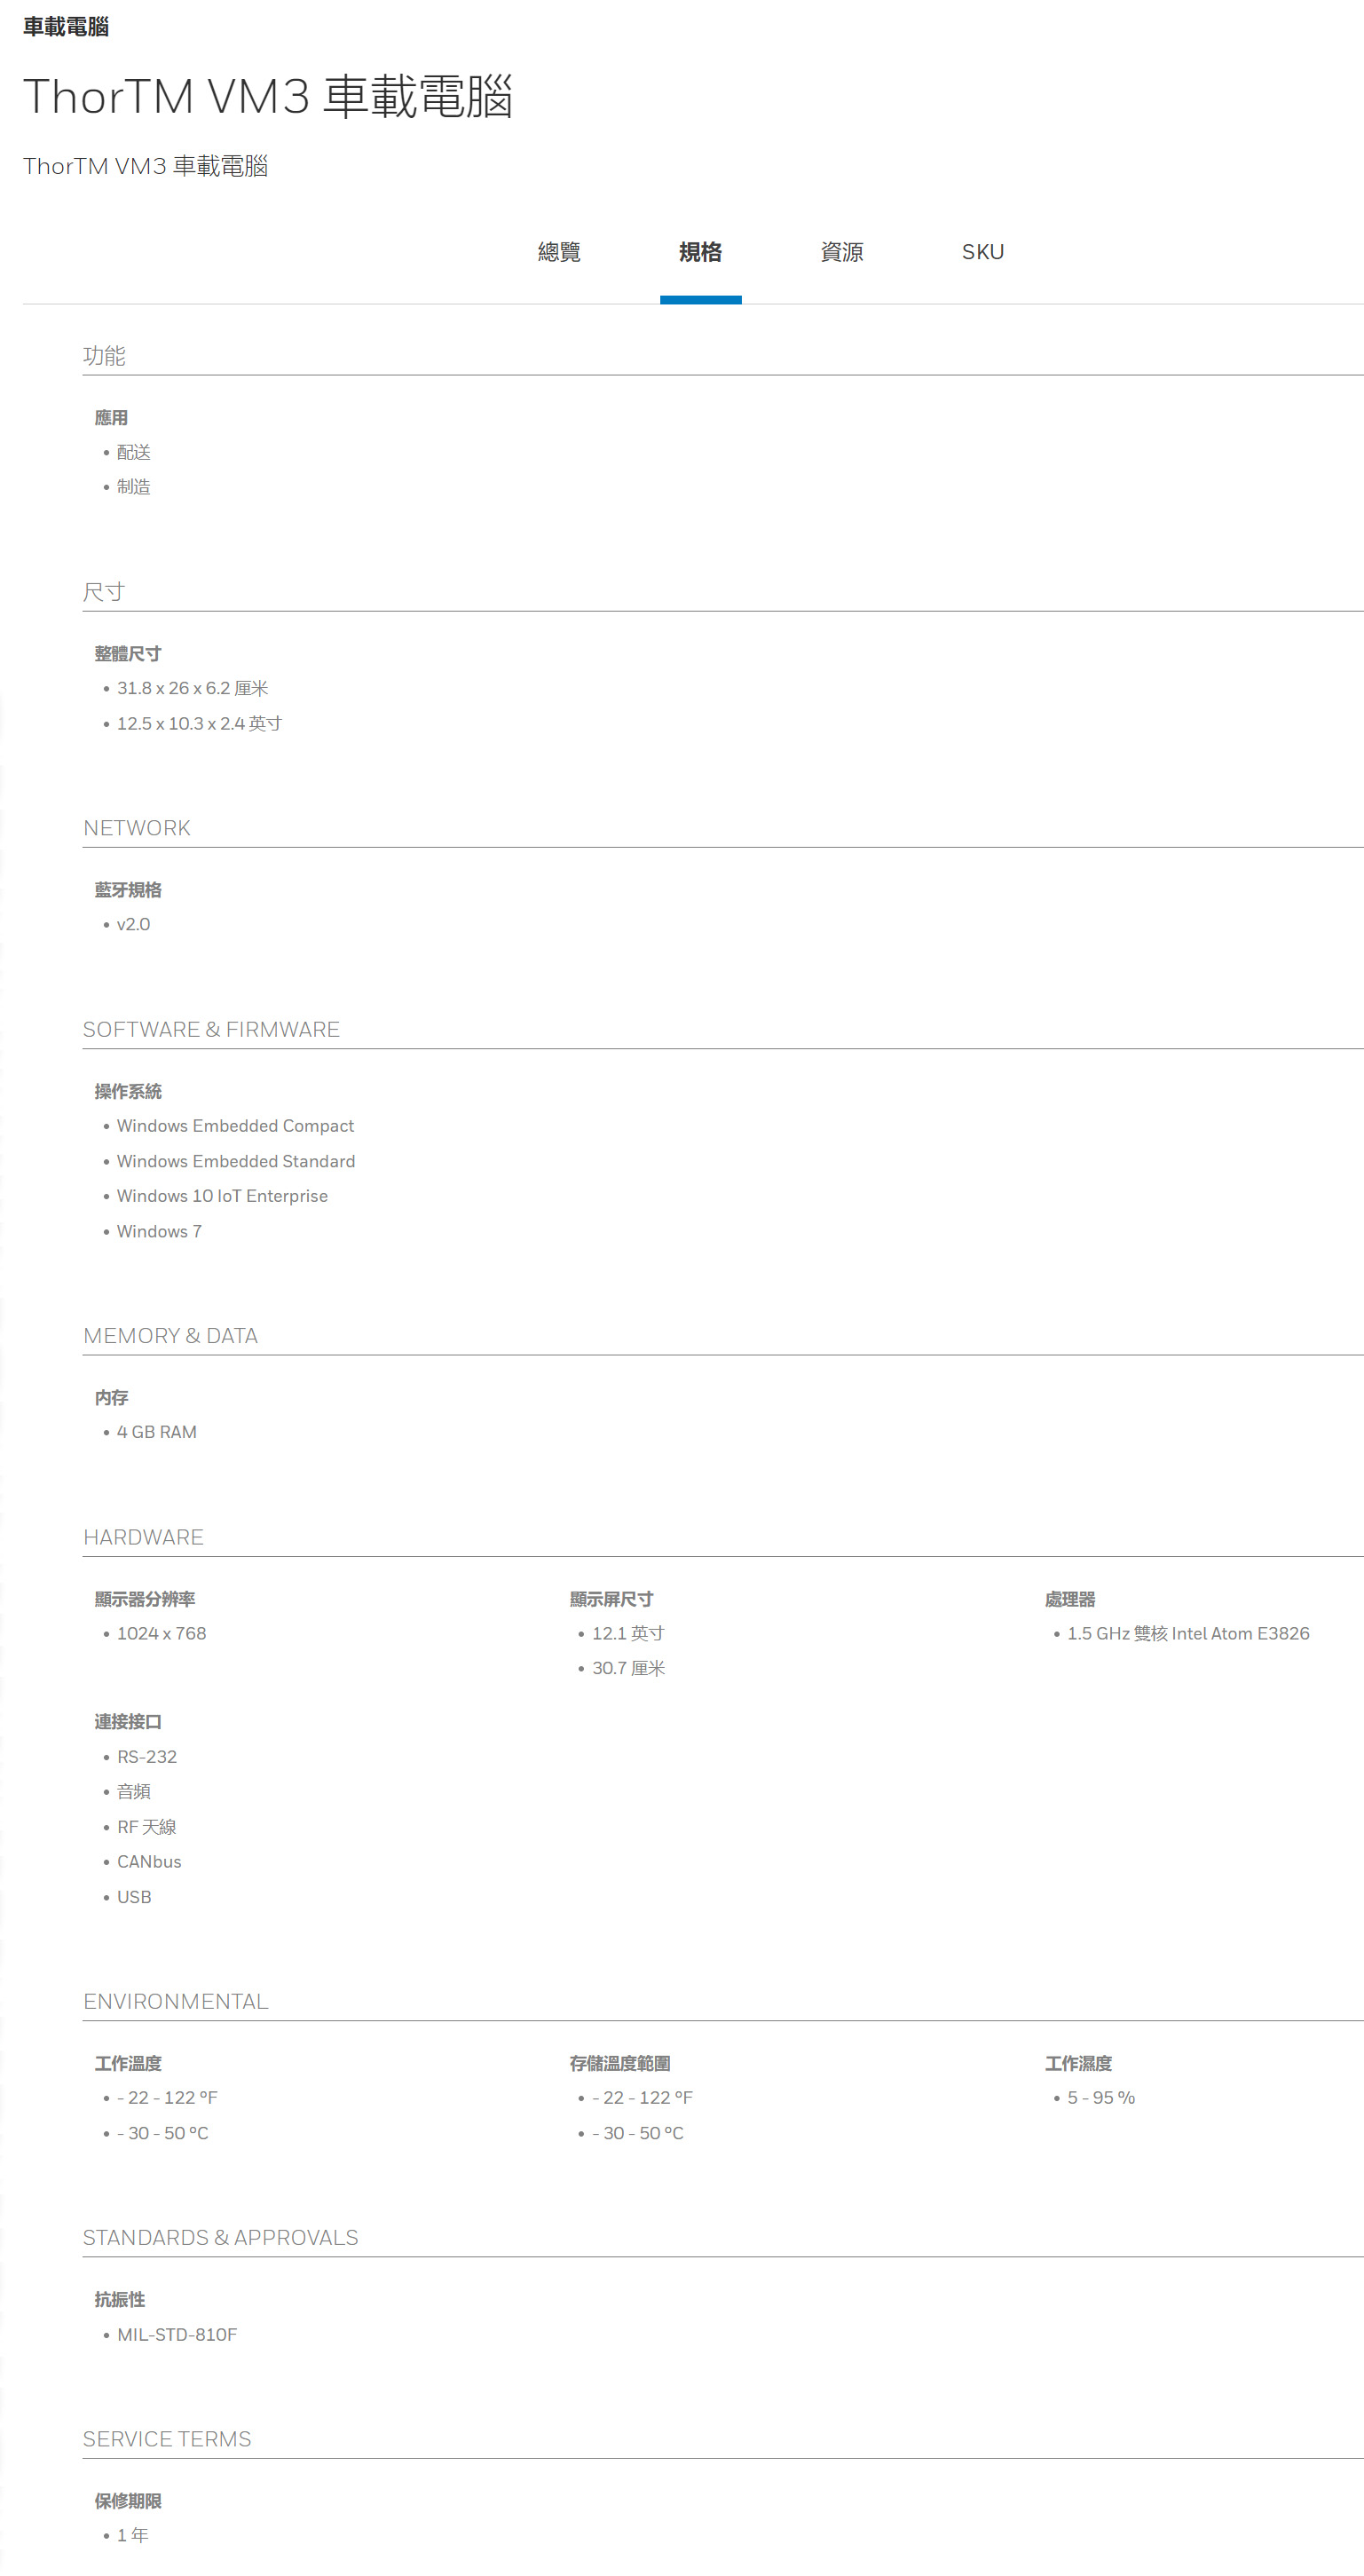Select the 保修期限 label

coord(128,2501)
